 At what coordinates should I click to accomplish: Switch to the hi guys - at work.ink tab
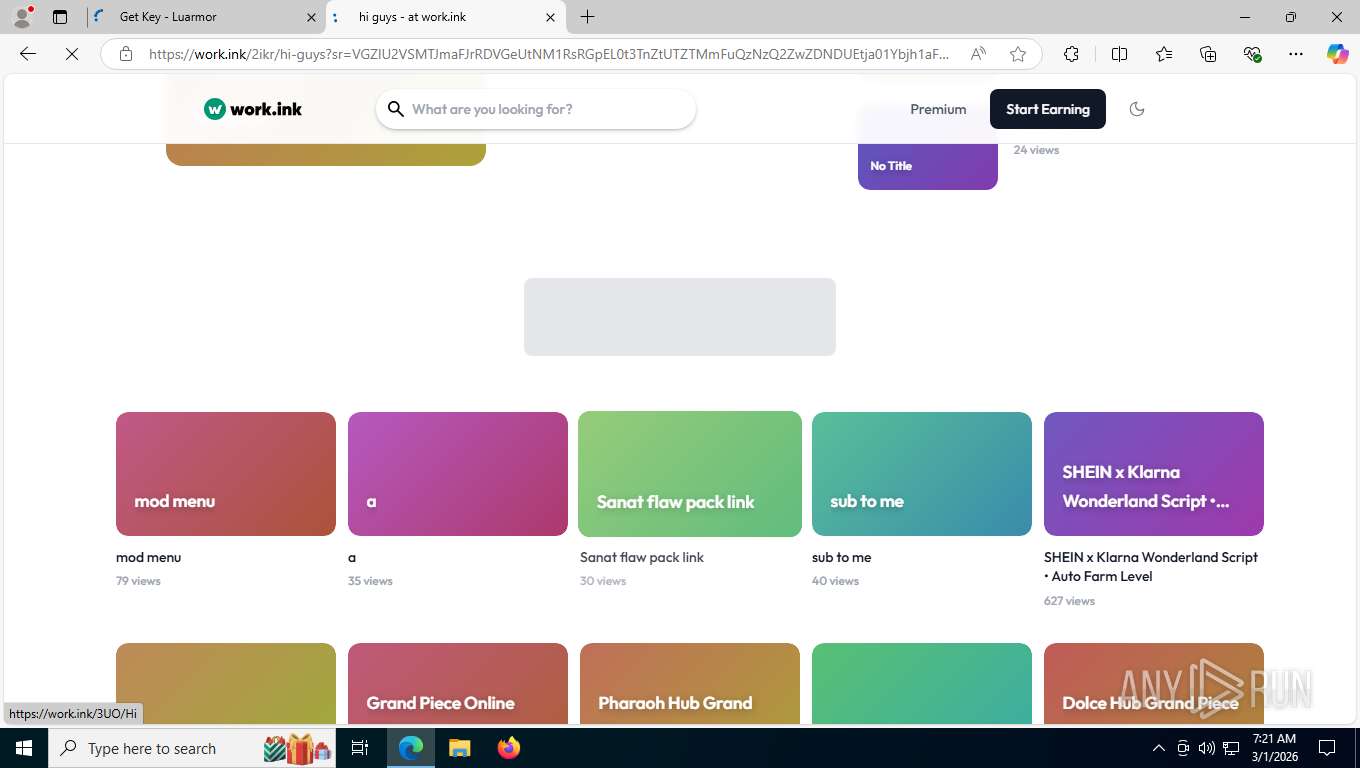[x=446, y=17]
